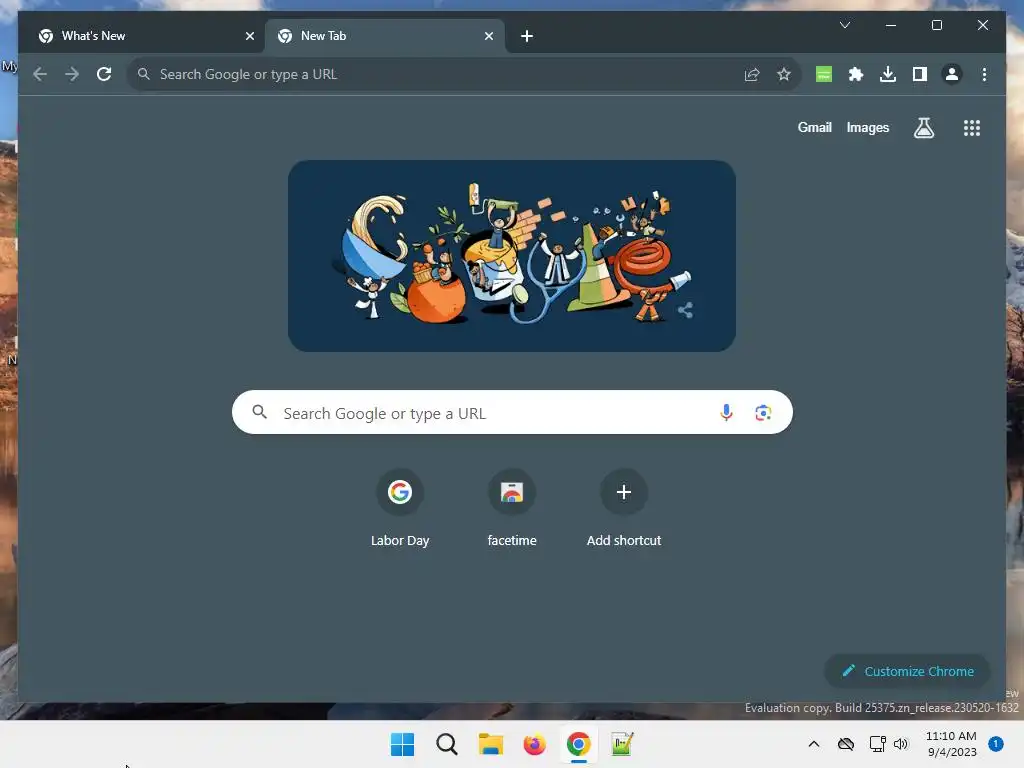This screenshot has width=1024, height=768.
Task: Open the profile avatar menu
Action: (952, 74)
